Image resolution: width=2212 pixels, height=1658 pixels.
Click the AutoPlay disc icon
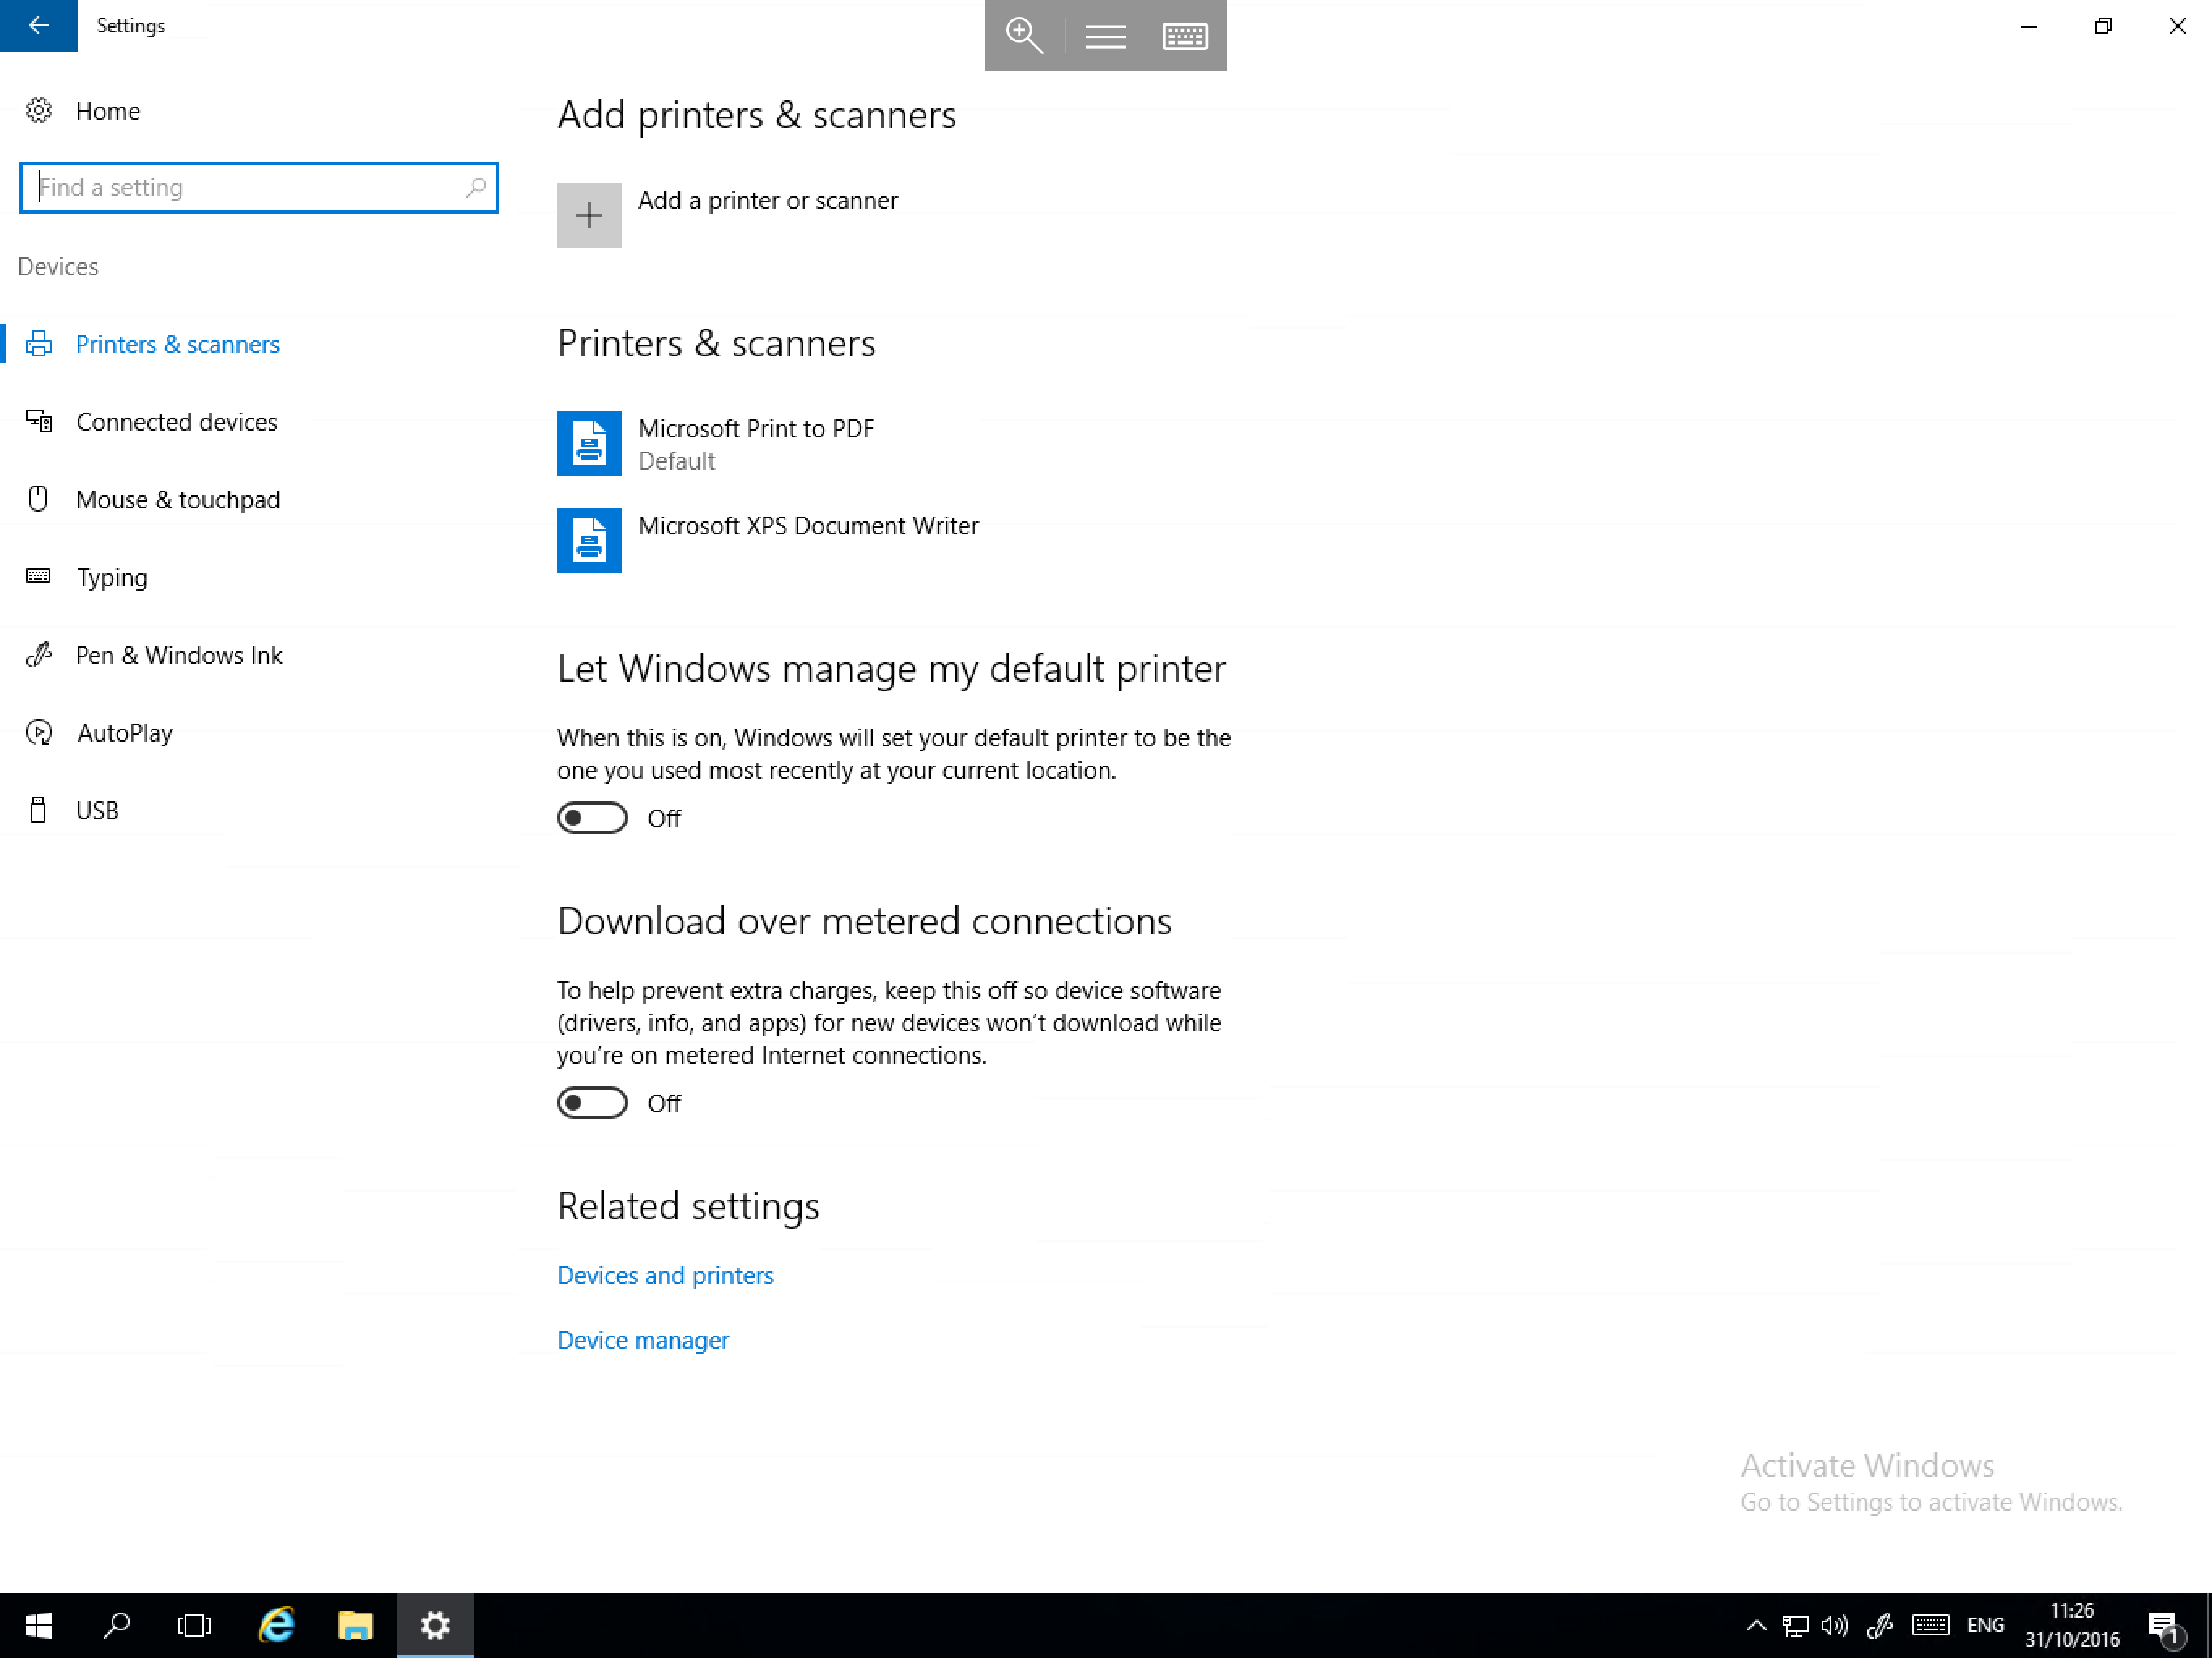tap(39, 732)
